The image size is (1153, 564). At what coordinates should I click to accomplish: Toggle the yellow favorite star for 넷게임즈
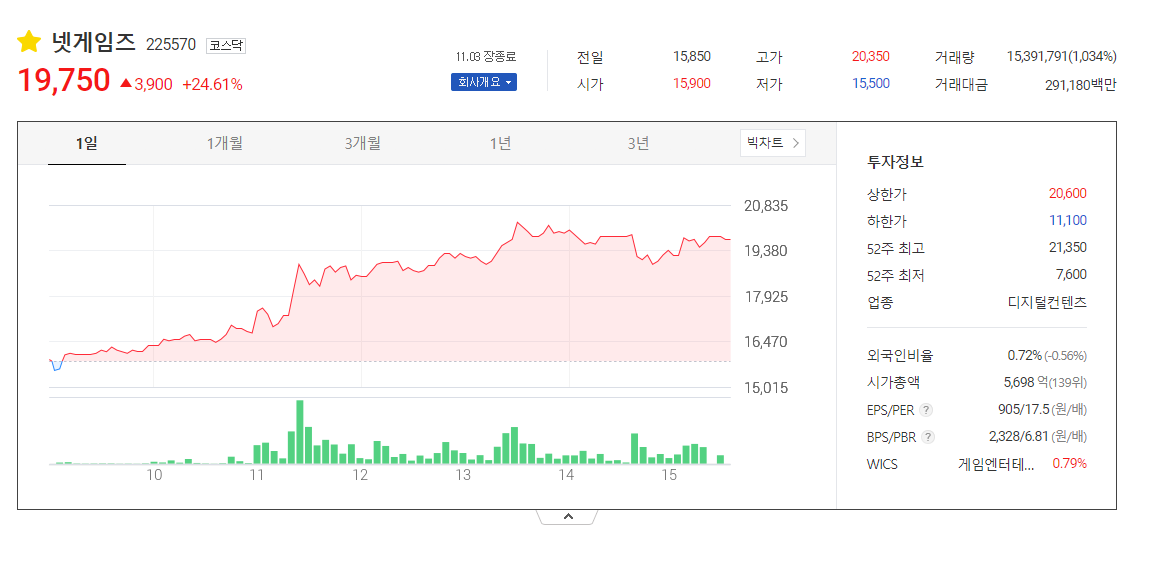[29, 42]
